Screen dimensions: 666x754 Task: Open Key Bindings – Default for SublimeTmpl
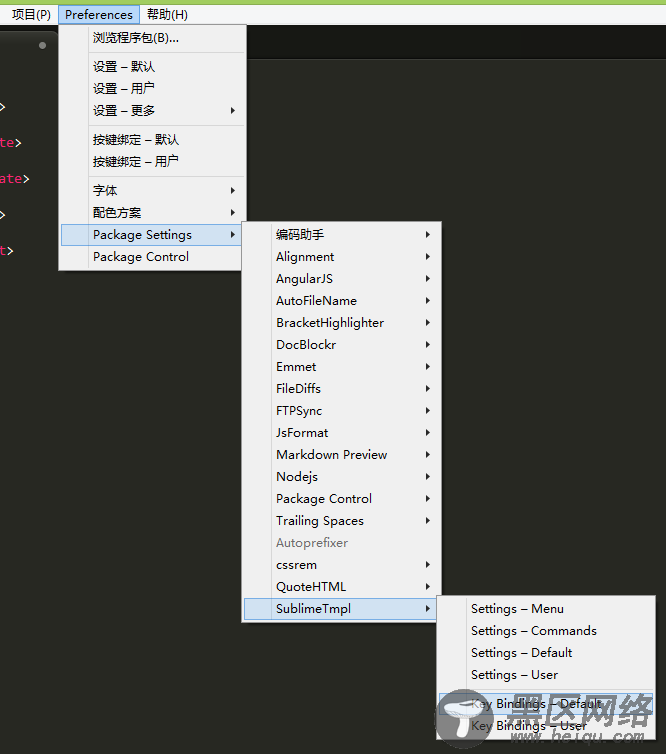(x=546, y=704)
